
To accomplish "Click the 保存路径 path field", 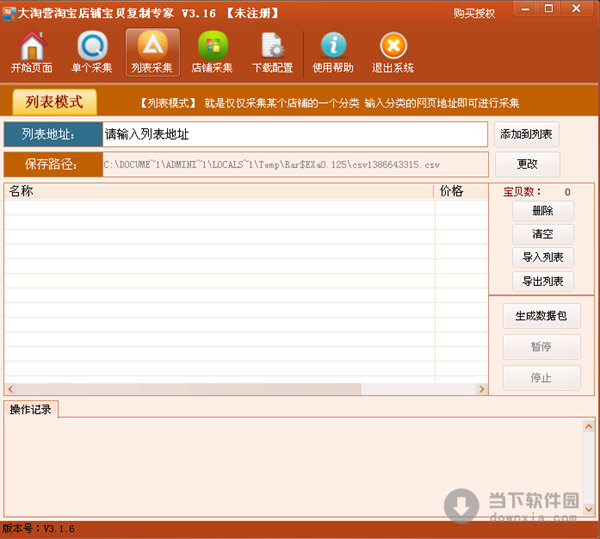I will point(295,164).
